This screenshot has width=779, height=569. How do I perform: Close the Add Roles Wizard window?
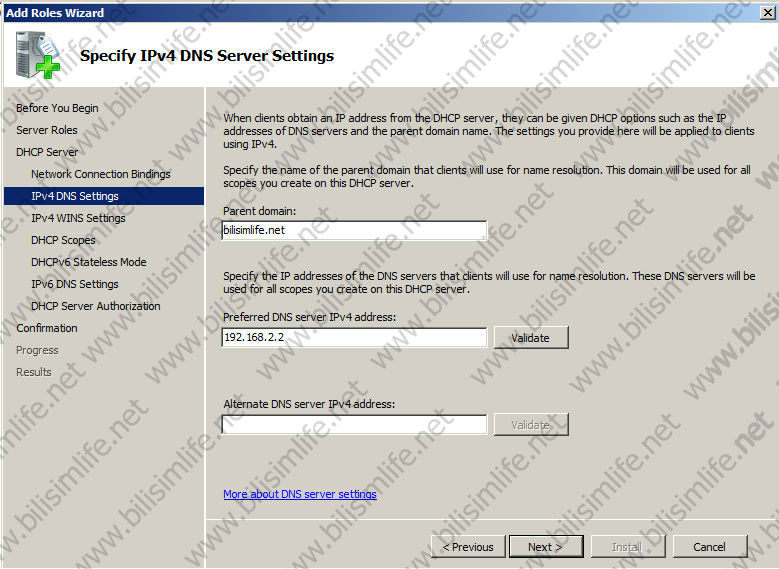pyautogui.click(x=768, y=13)
